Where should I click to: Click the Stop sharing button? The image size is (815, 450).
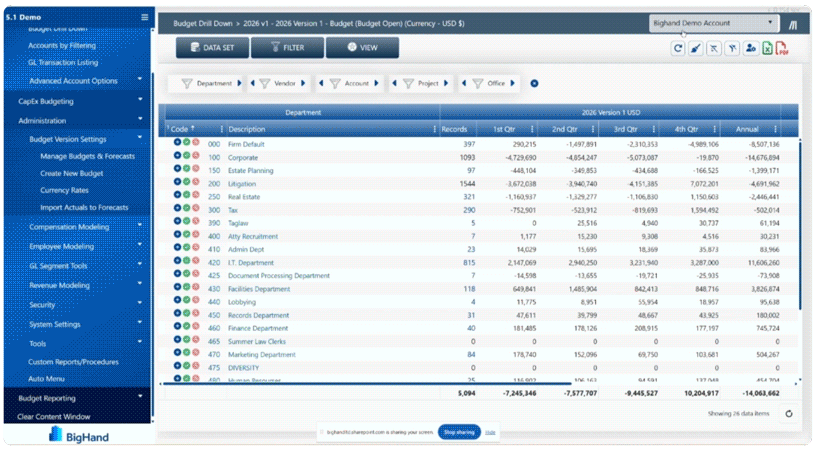(x=459, y=432)
